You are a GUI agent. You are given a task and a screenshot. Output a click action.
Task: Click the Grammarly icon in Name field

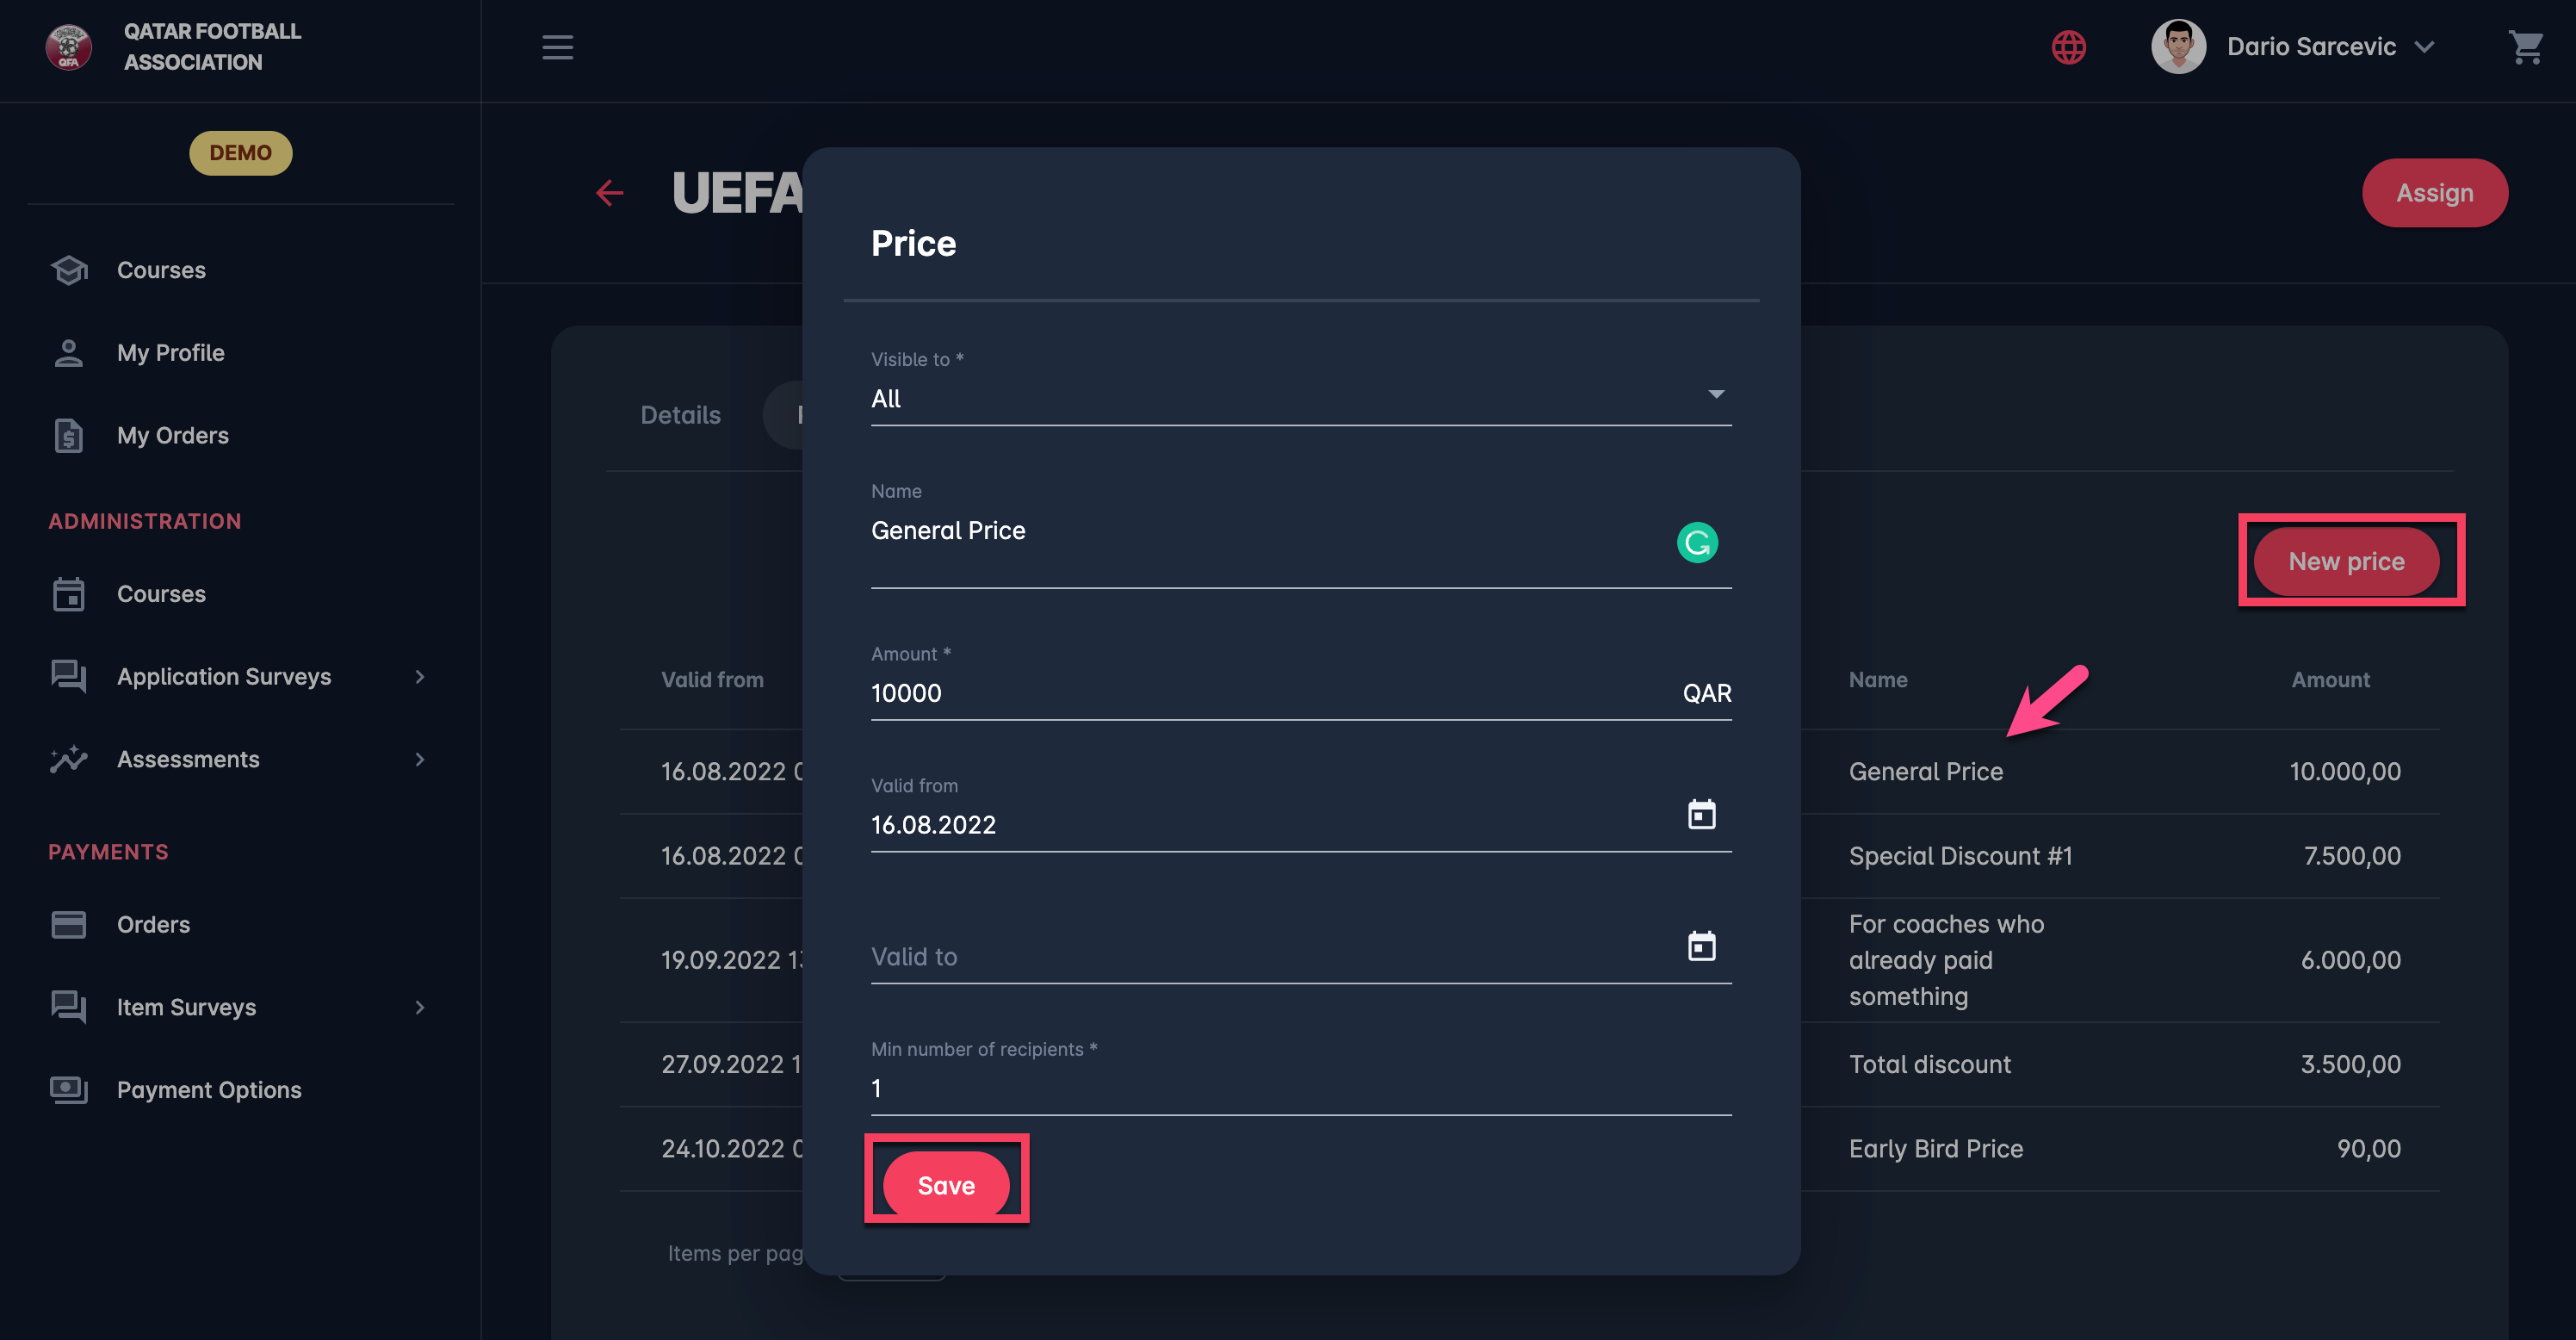[1696, 542]
